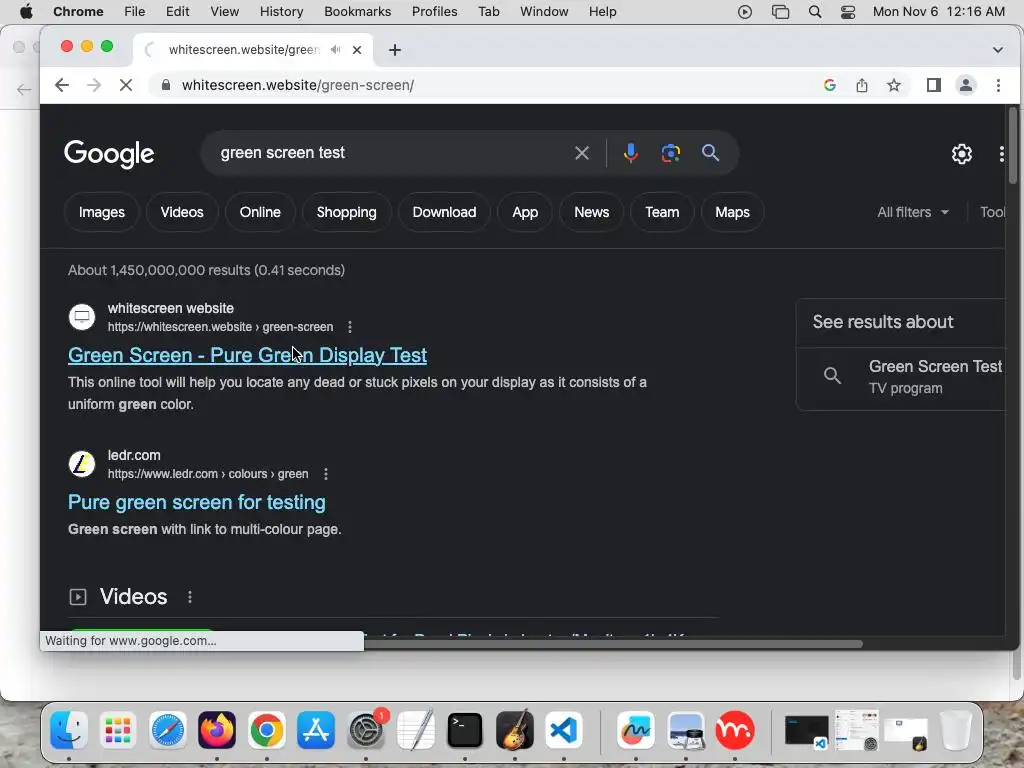Open the Apple menu
Viewport: 1024px width, 768px height.
[26, 12]
